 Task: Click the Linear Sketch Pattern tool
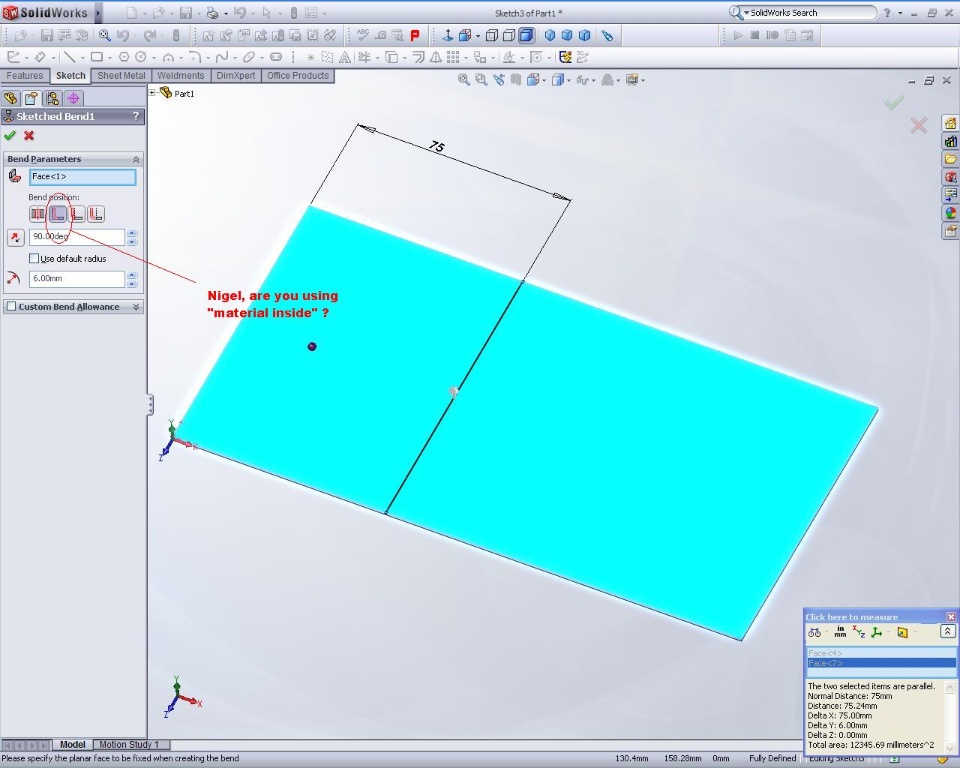tap(453, 57)
